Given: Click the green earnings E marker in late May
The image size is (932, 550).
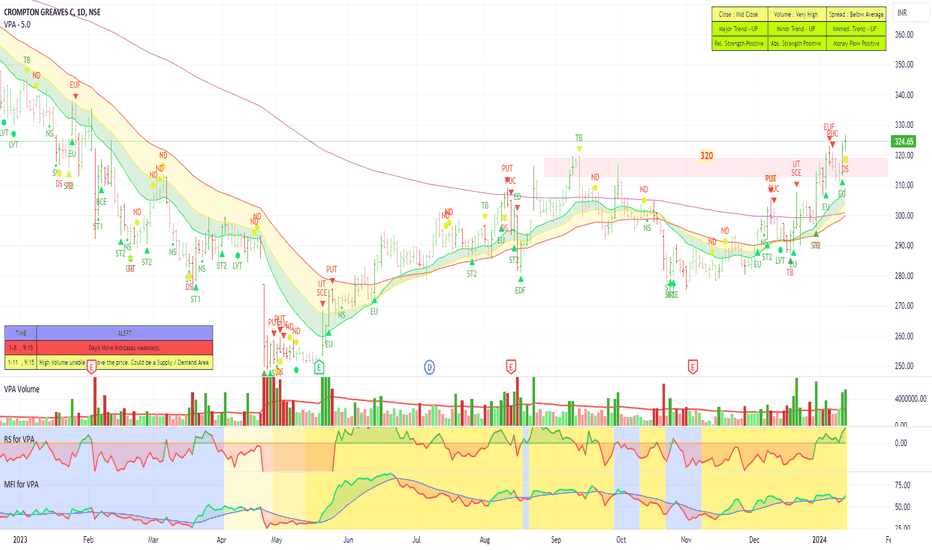Looking at the screenshot, I should point(319,367).
